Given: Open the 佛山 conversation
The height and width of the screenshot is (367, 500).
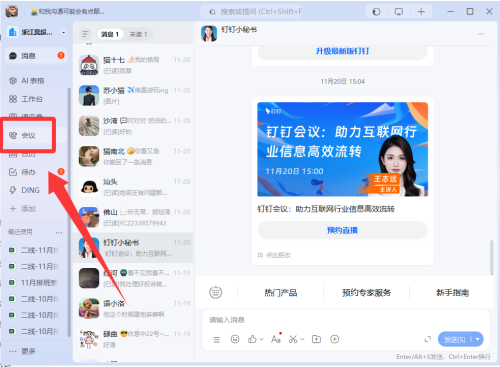Looking at the screenshot, I should point(133,217).
